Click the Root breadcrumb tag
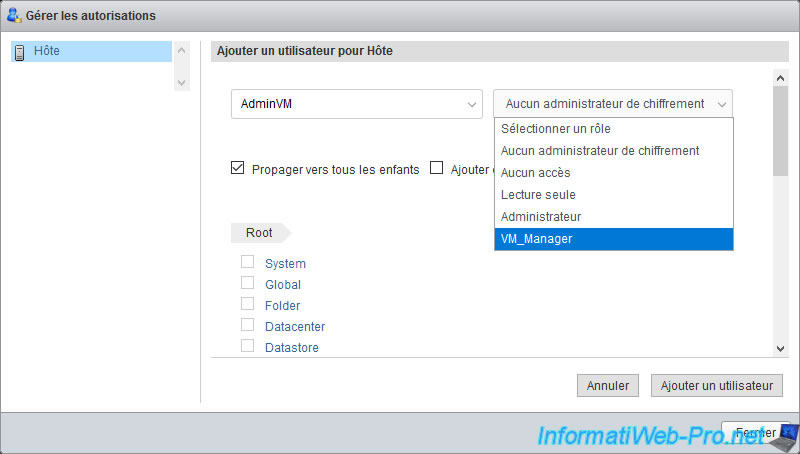This screenshot has height=454, width=800. [x=259, y=233]
